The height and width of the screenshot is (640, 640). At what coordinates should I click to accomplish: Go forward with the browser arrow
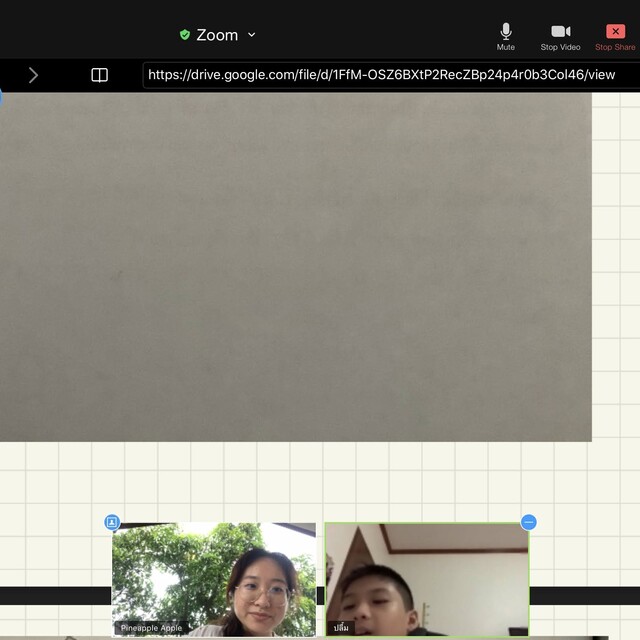pos(33,75)
